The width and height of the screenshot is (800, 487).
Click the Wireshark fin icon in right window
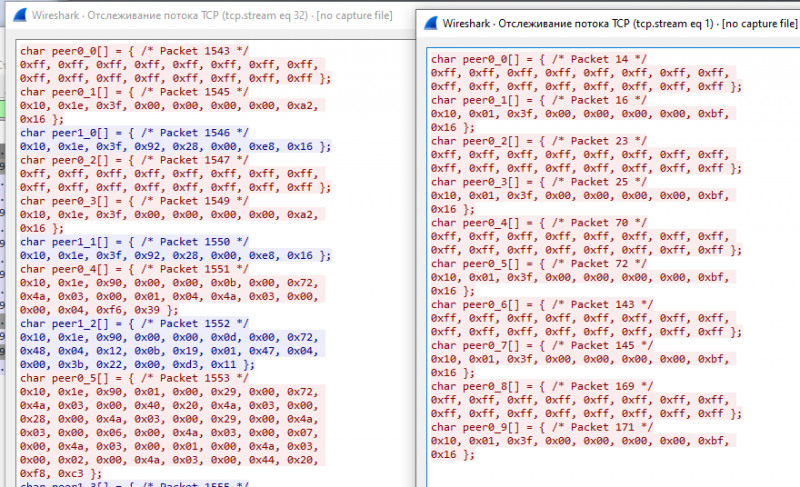(x=426, y=22)
